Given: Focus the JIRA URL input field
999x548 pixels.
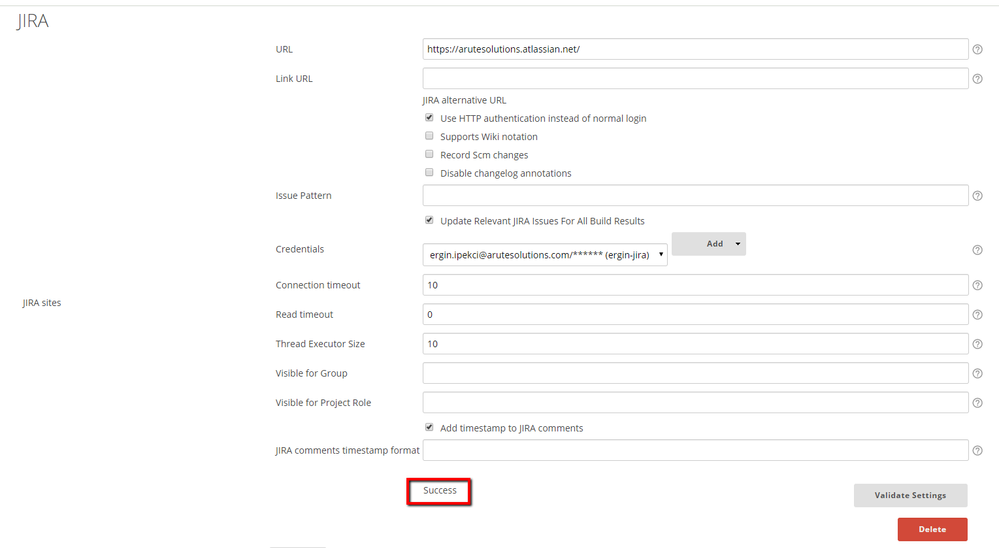Looking at the screenshot, I should tap(695, 49).
